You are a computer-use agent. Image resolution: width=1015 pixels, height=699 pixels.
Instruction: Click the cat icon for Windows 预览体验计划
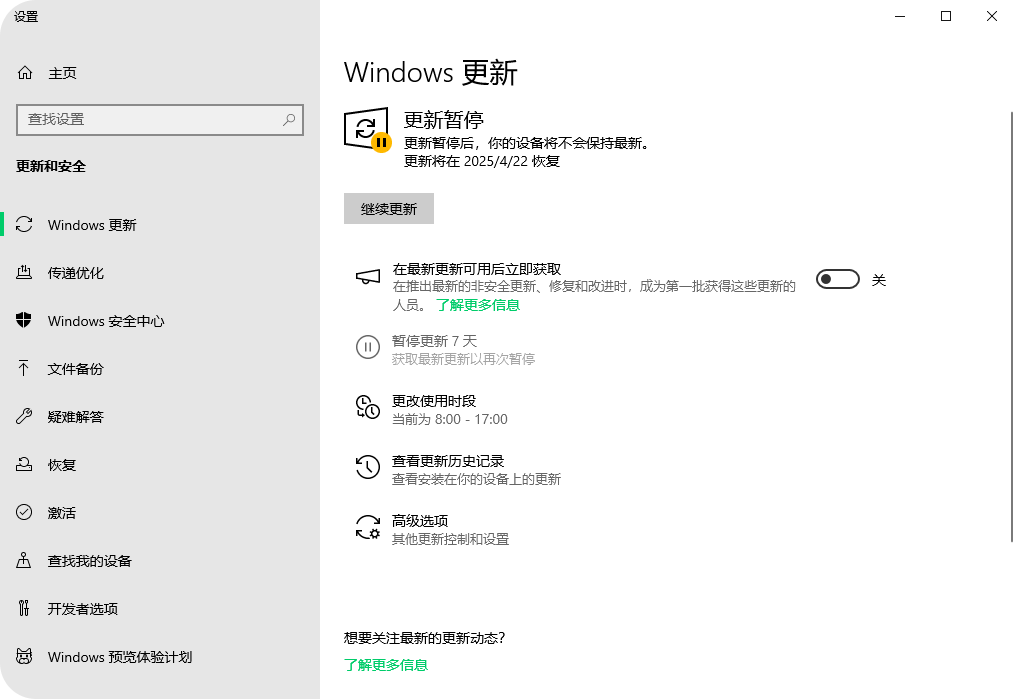24,656
